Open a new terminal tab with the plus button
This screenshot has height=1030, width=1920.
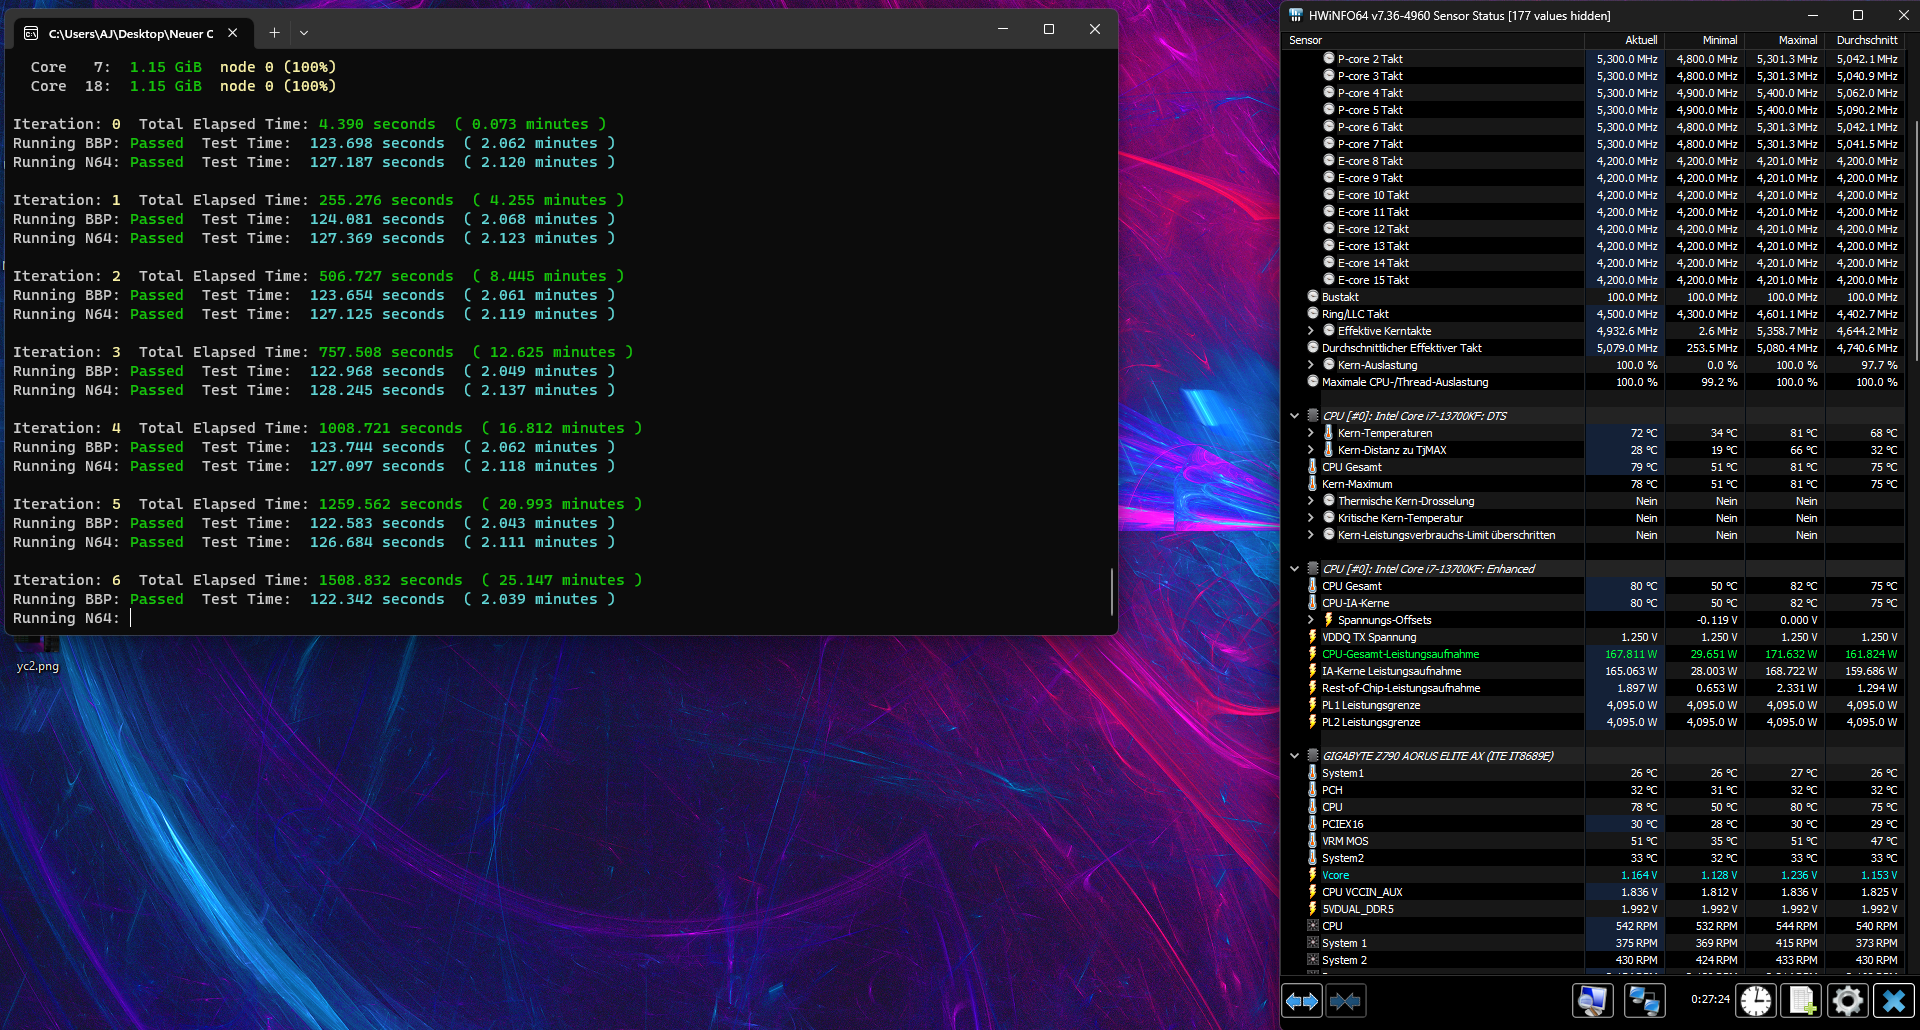click(274, 33)
